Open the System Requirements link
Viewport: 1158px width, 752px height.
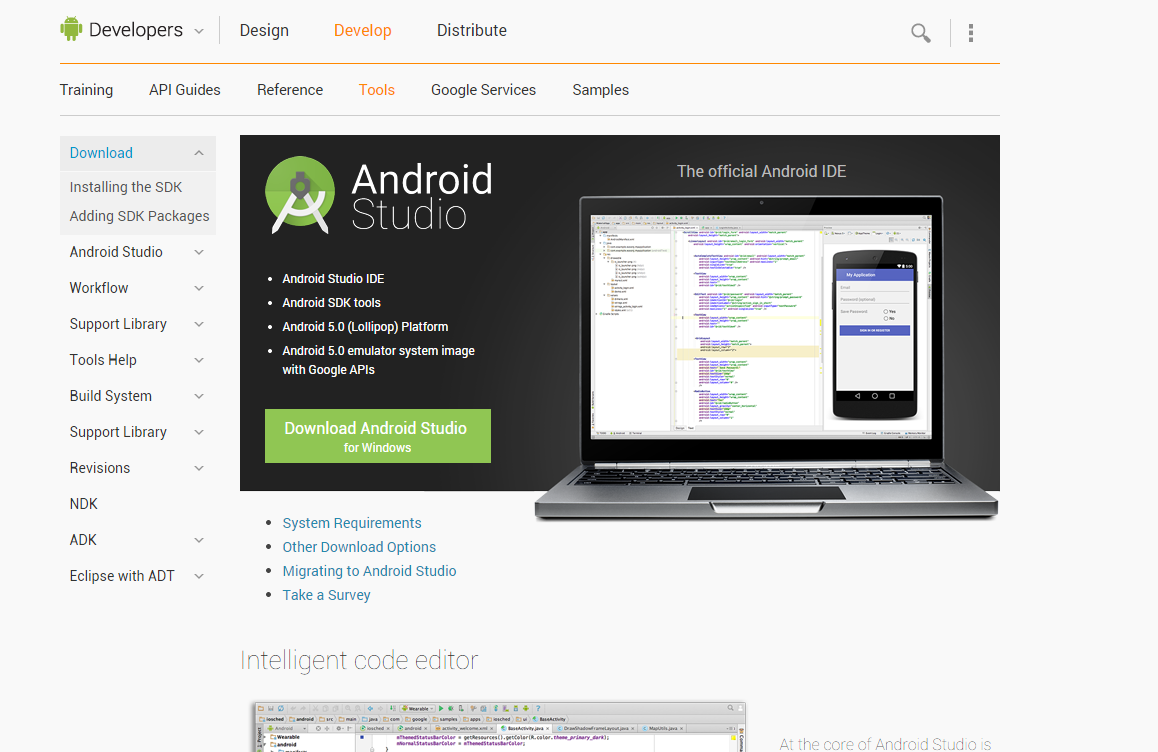[352, 523]
